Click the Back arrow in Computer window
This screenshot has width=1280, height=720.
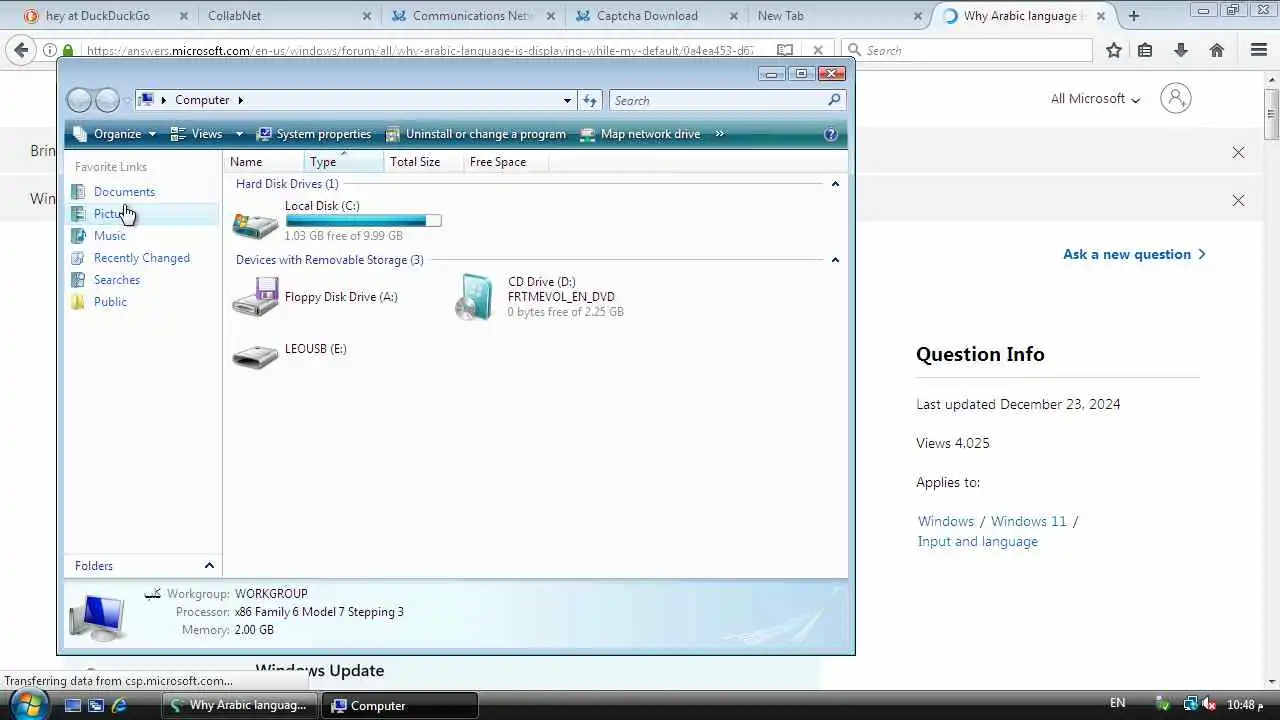(79, 100)
